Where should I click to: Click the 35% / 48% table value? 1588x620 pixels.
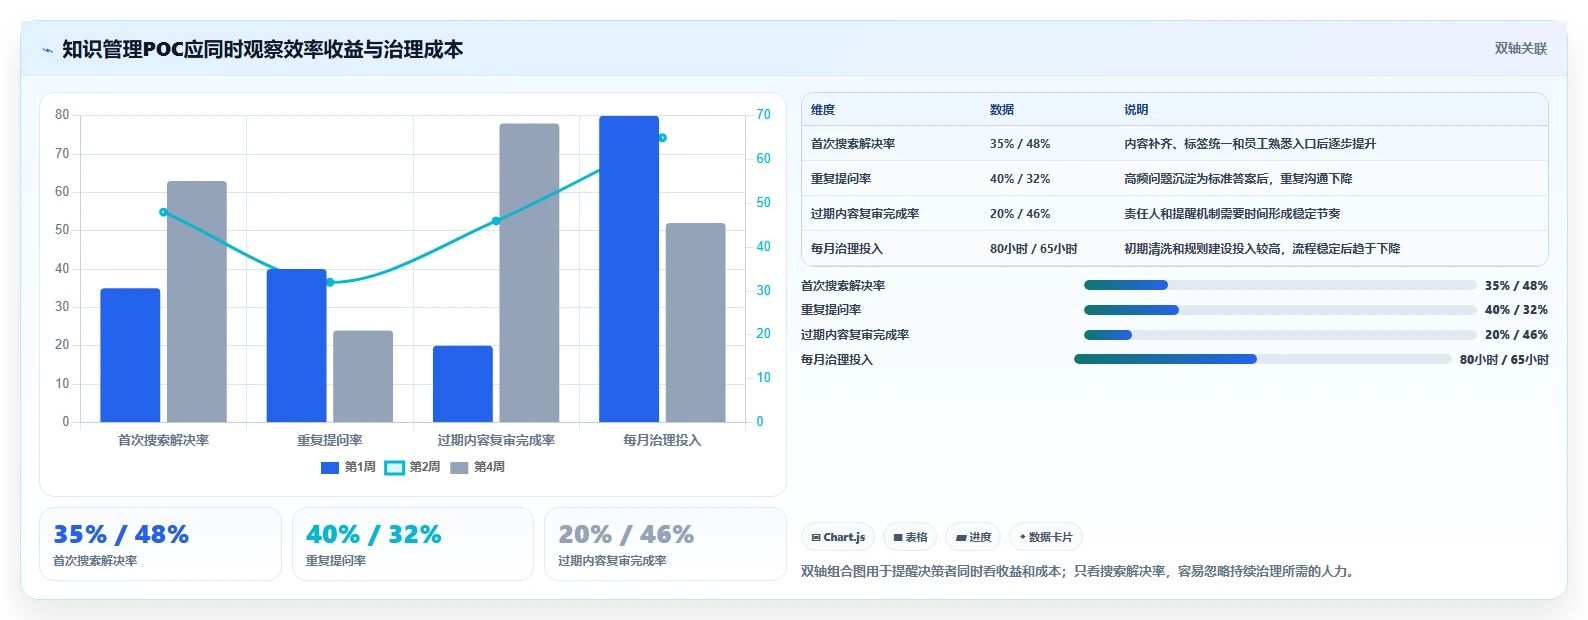(1020, 144)
